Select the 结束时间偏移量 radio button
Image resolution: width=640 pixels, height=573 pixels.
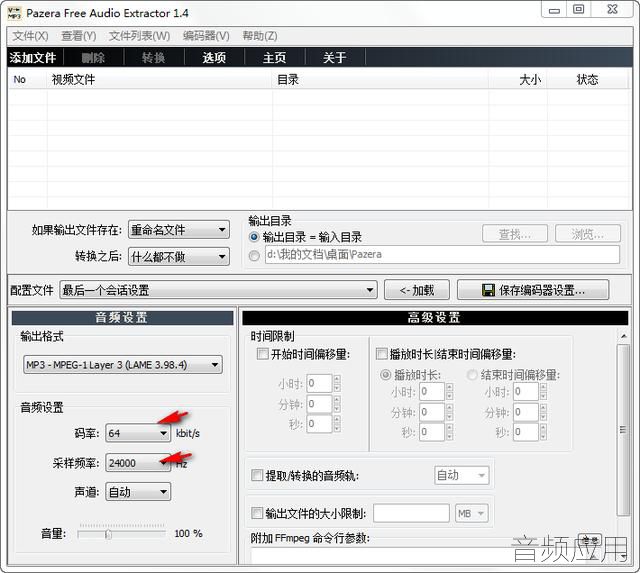tap(472, 374)
